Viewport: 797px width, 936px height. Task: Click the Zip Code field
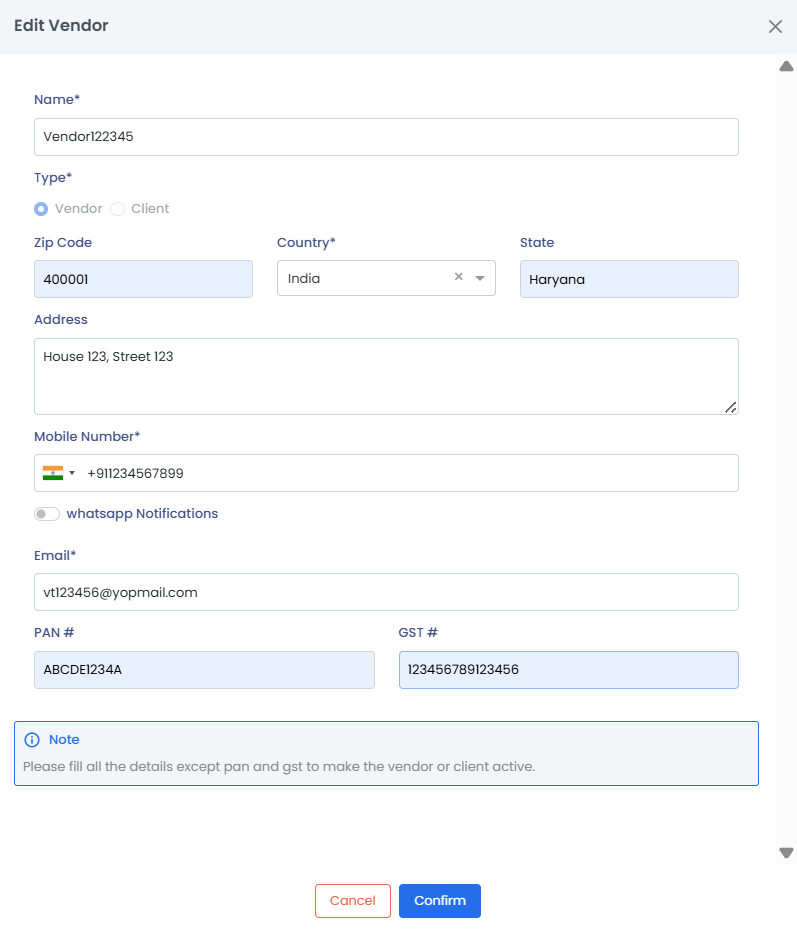[143, 279]
